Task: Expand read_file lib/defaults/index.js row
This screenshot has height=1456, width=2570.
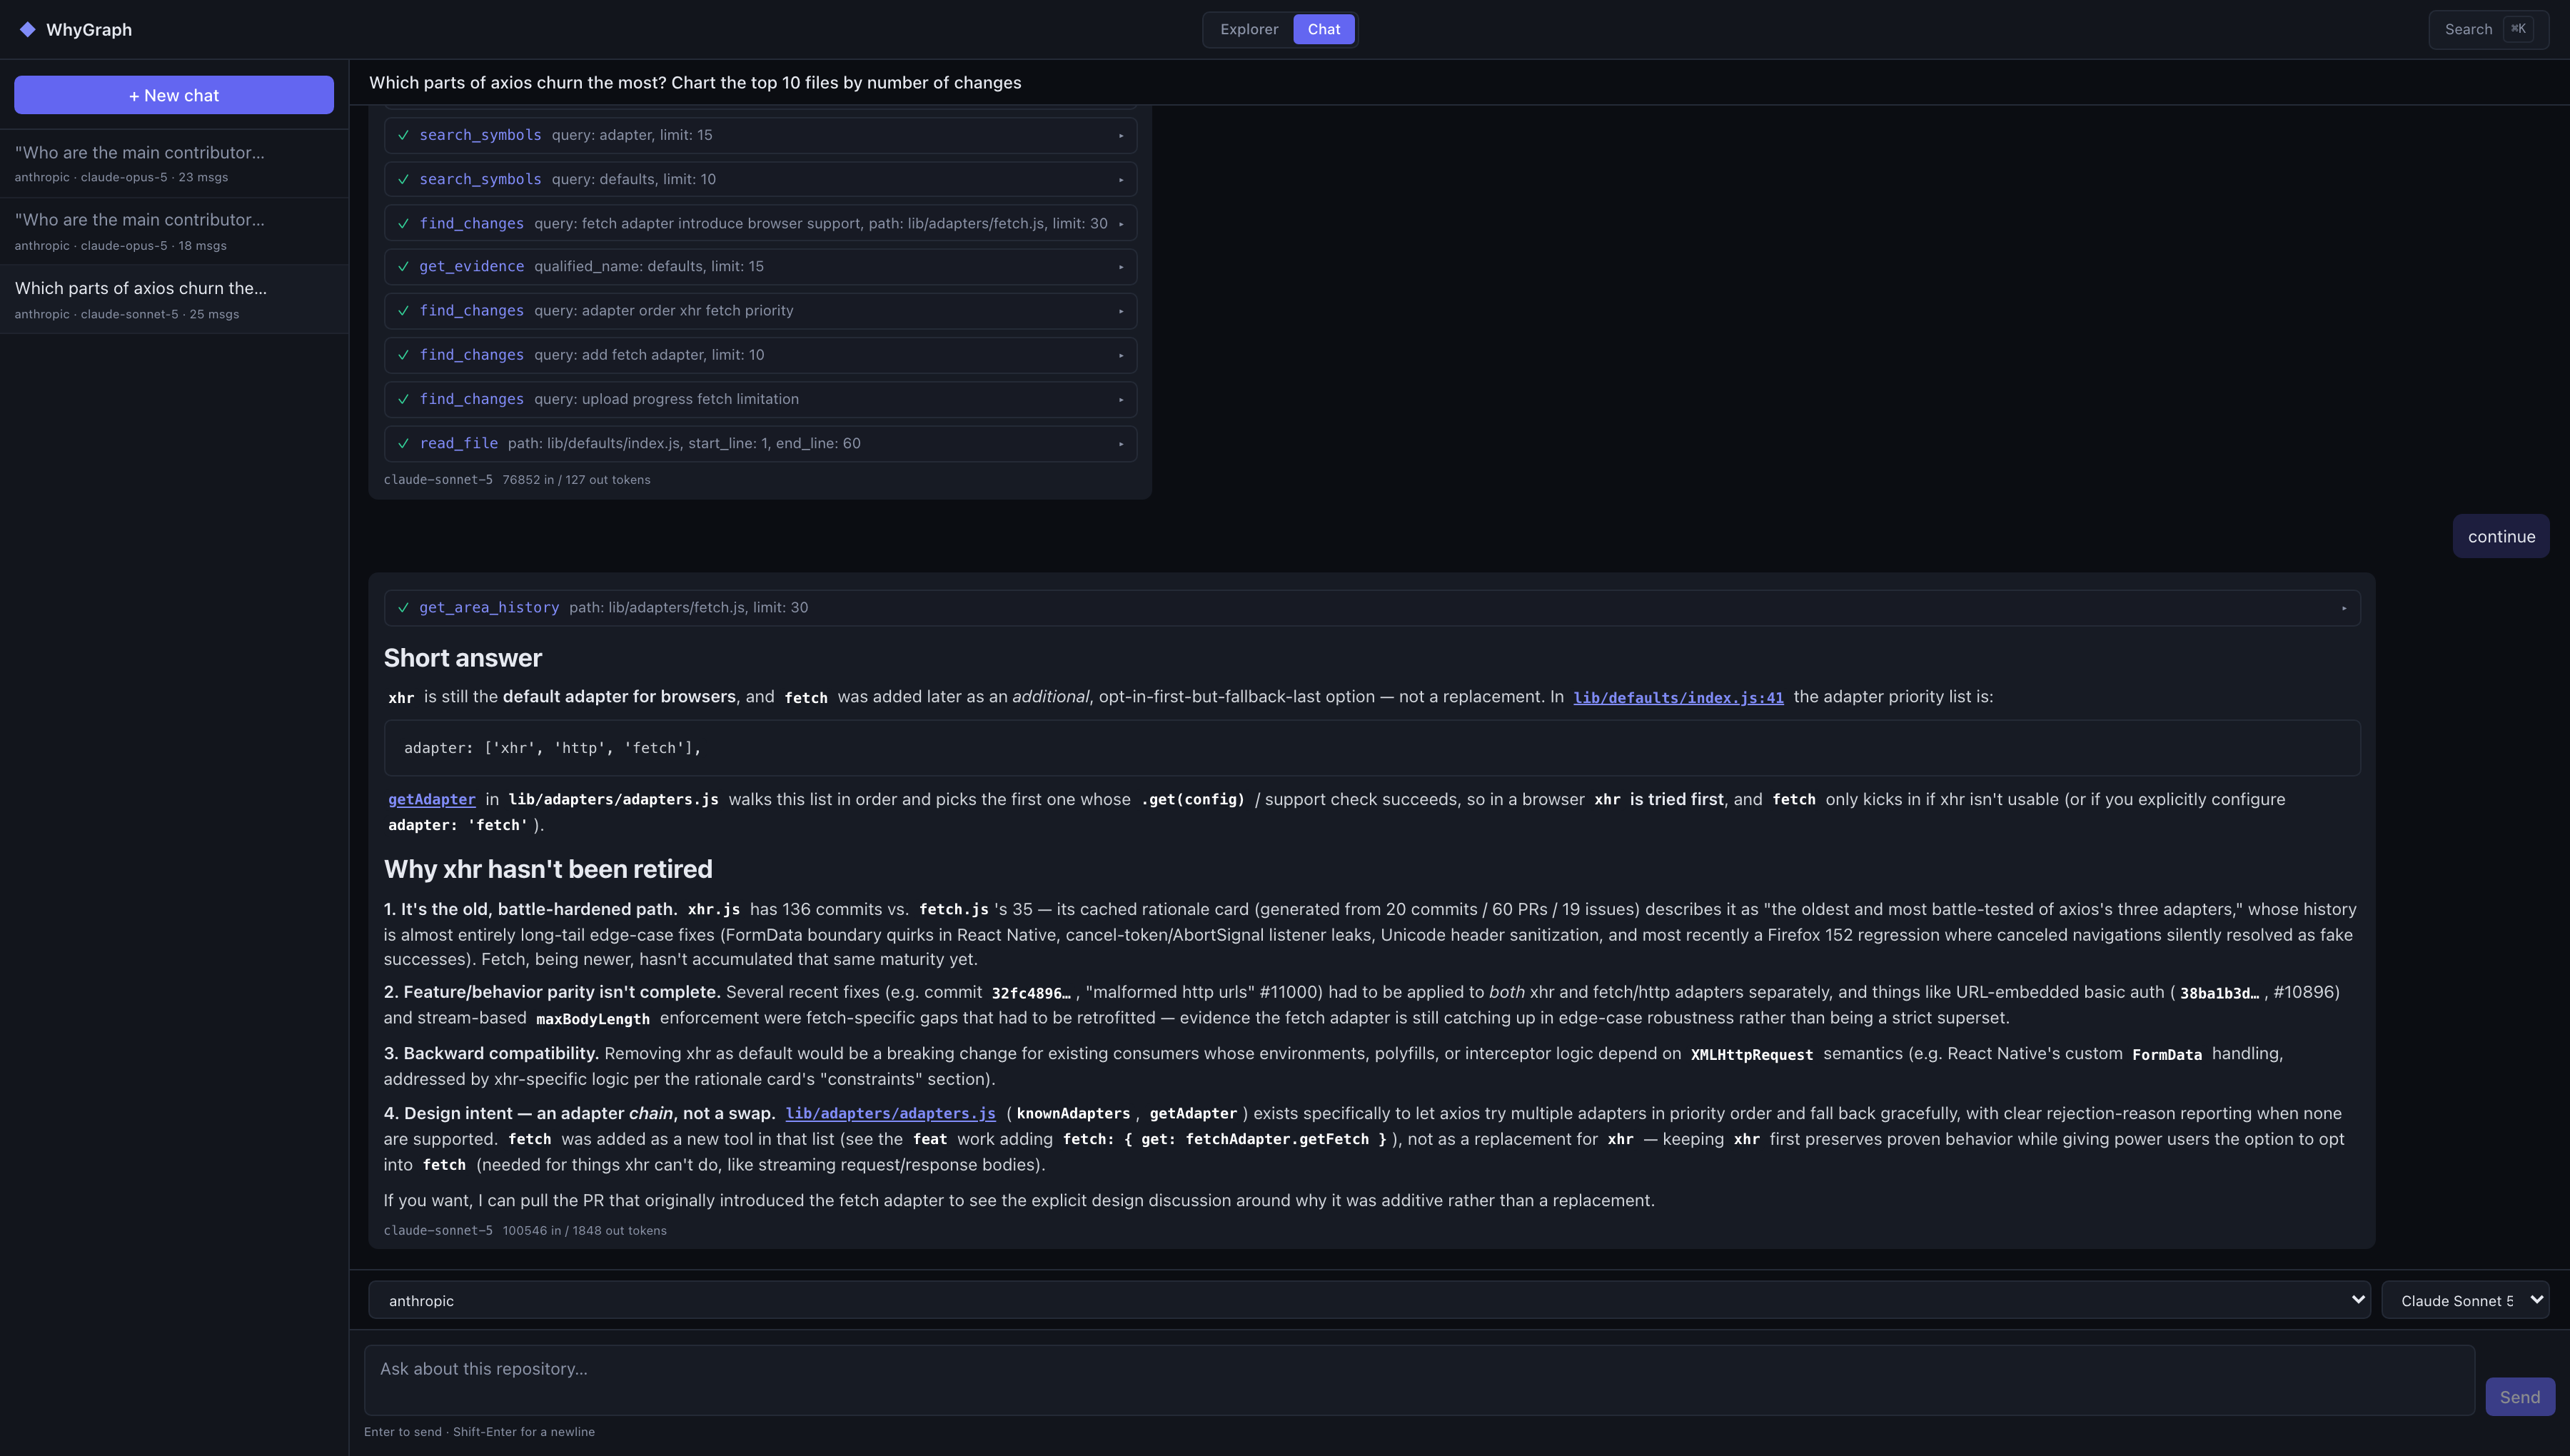Action: point(760,443)
